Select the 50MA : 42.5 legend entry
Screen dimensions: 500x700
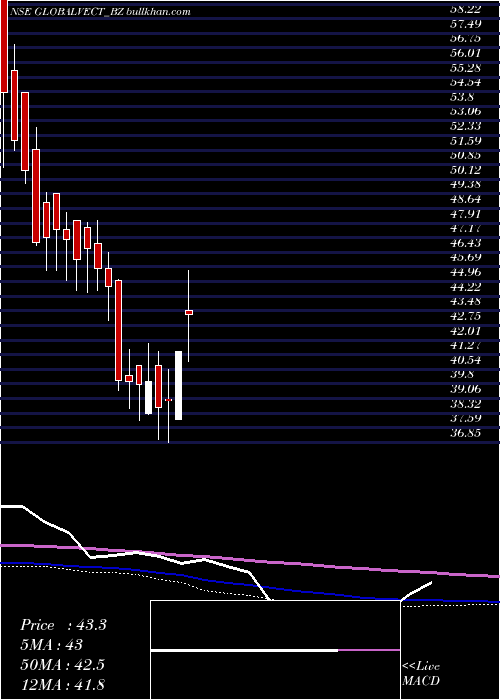tap(62, 665)
